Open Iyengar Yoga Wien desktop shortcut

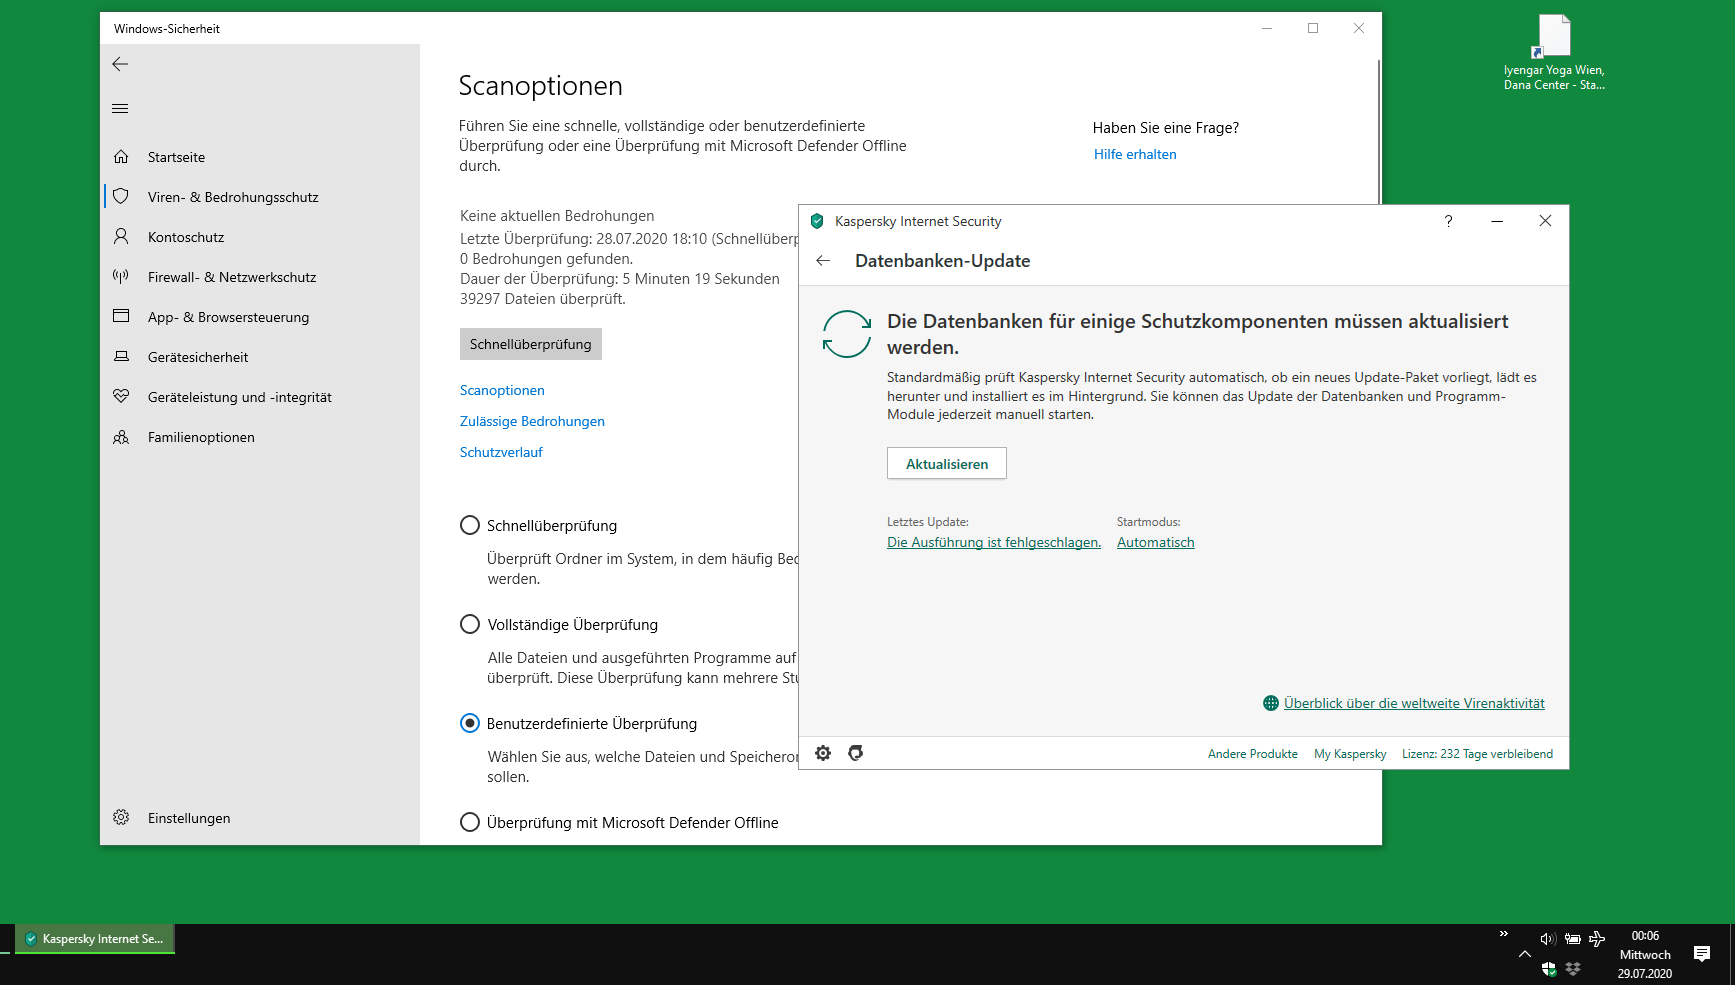coord(1553,52)
